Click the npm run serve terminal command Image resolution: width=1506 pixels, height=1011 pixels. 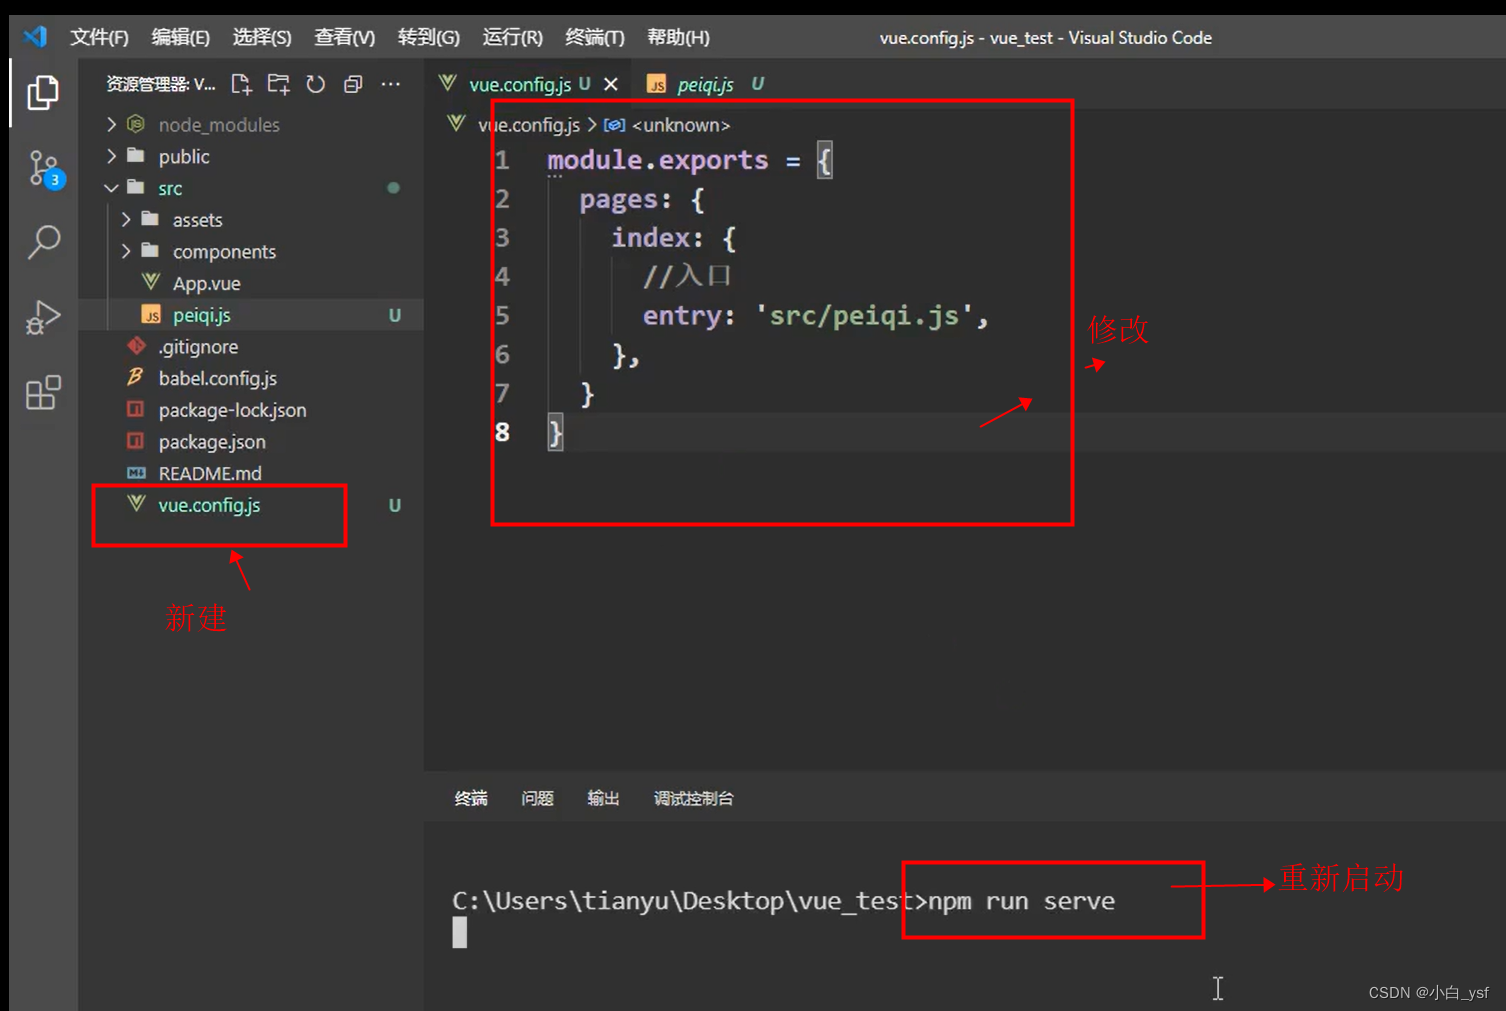[x=1021, y=901]
